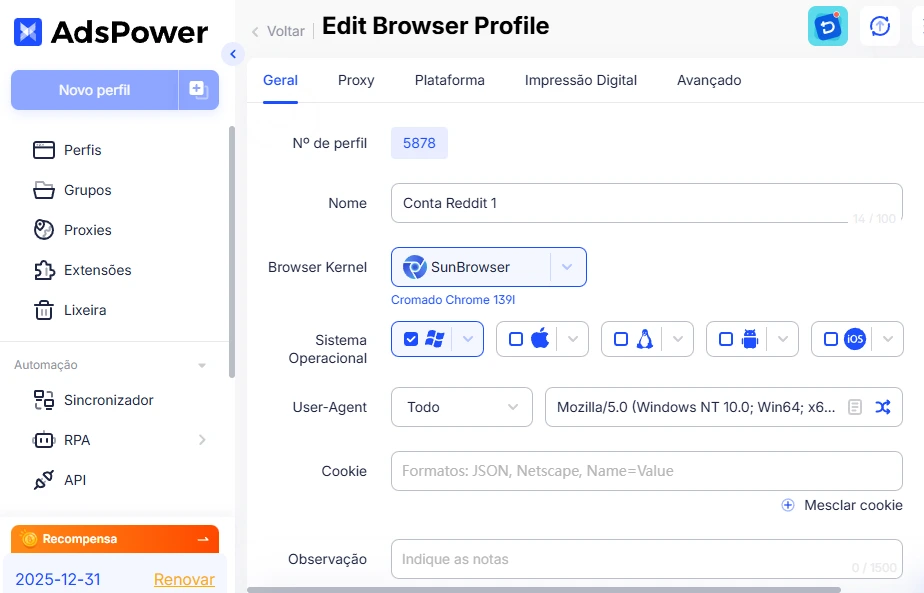Click the blue support chat icon
Viewport: 924px width, 593px height.
pos(827,27)
